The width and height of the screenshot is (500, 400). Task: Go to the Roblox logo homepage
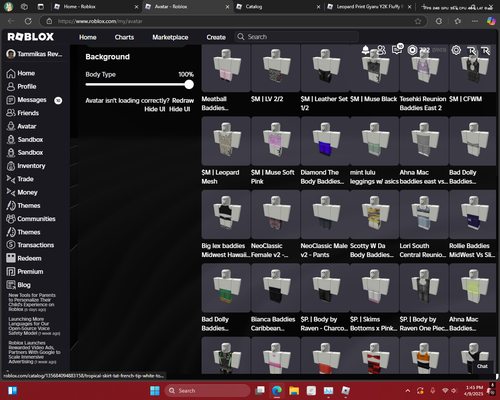[x=31, y=37]
